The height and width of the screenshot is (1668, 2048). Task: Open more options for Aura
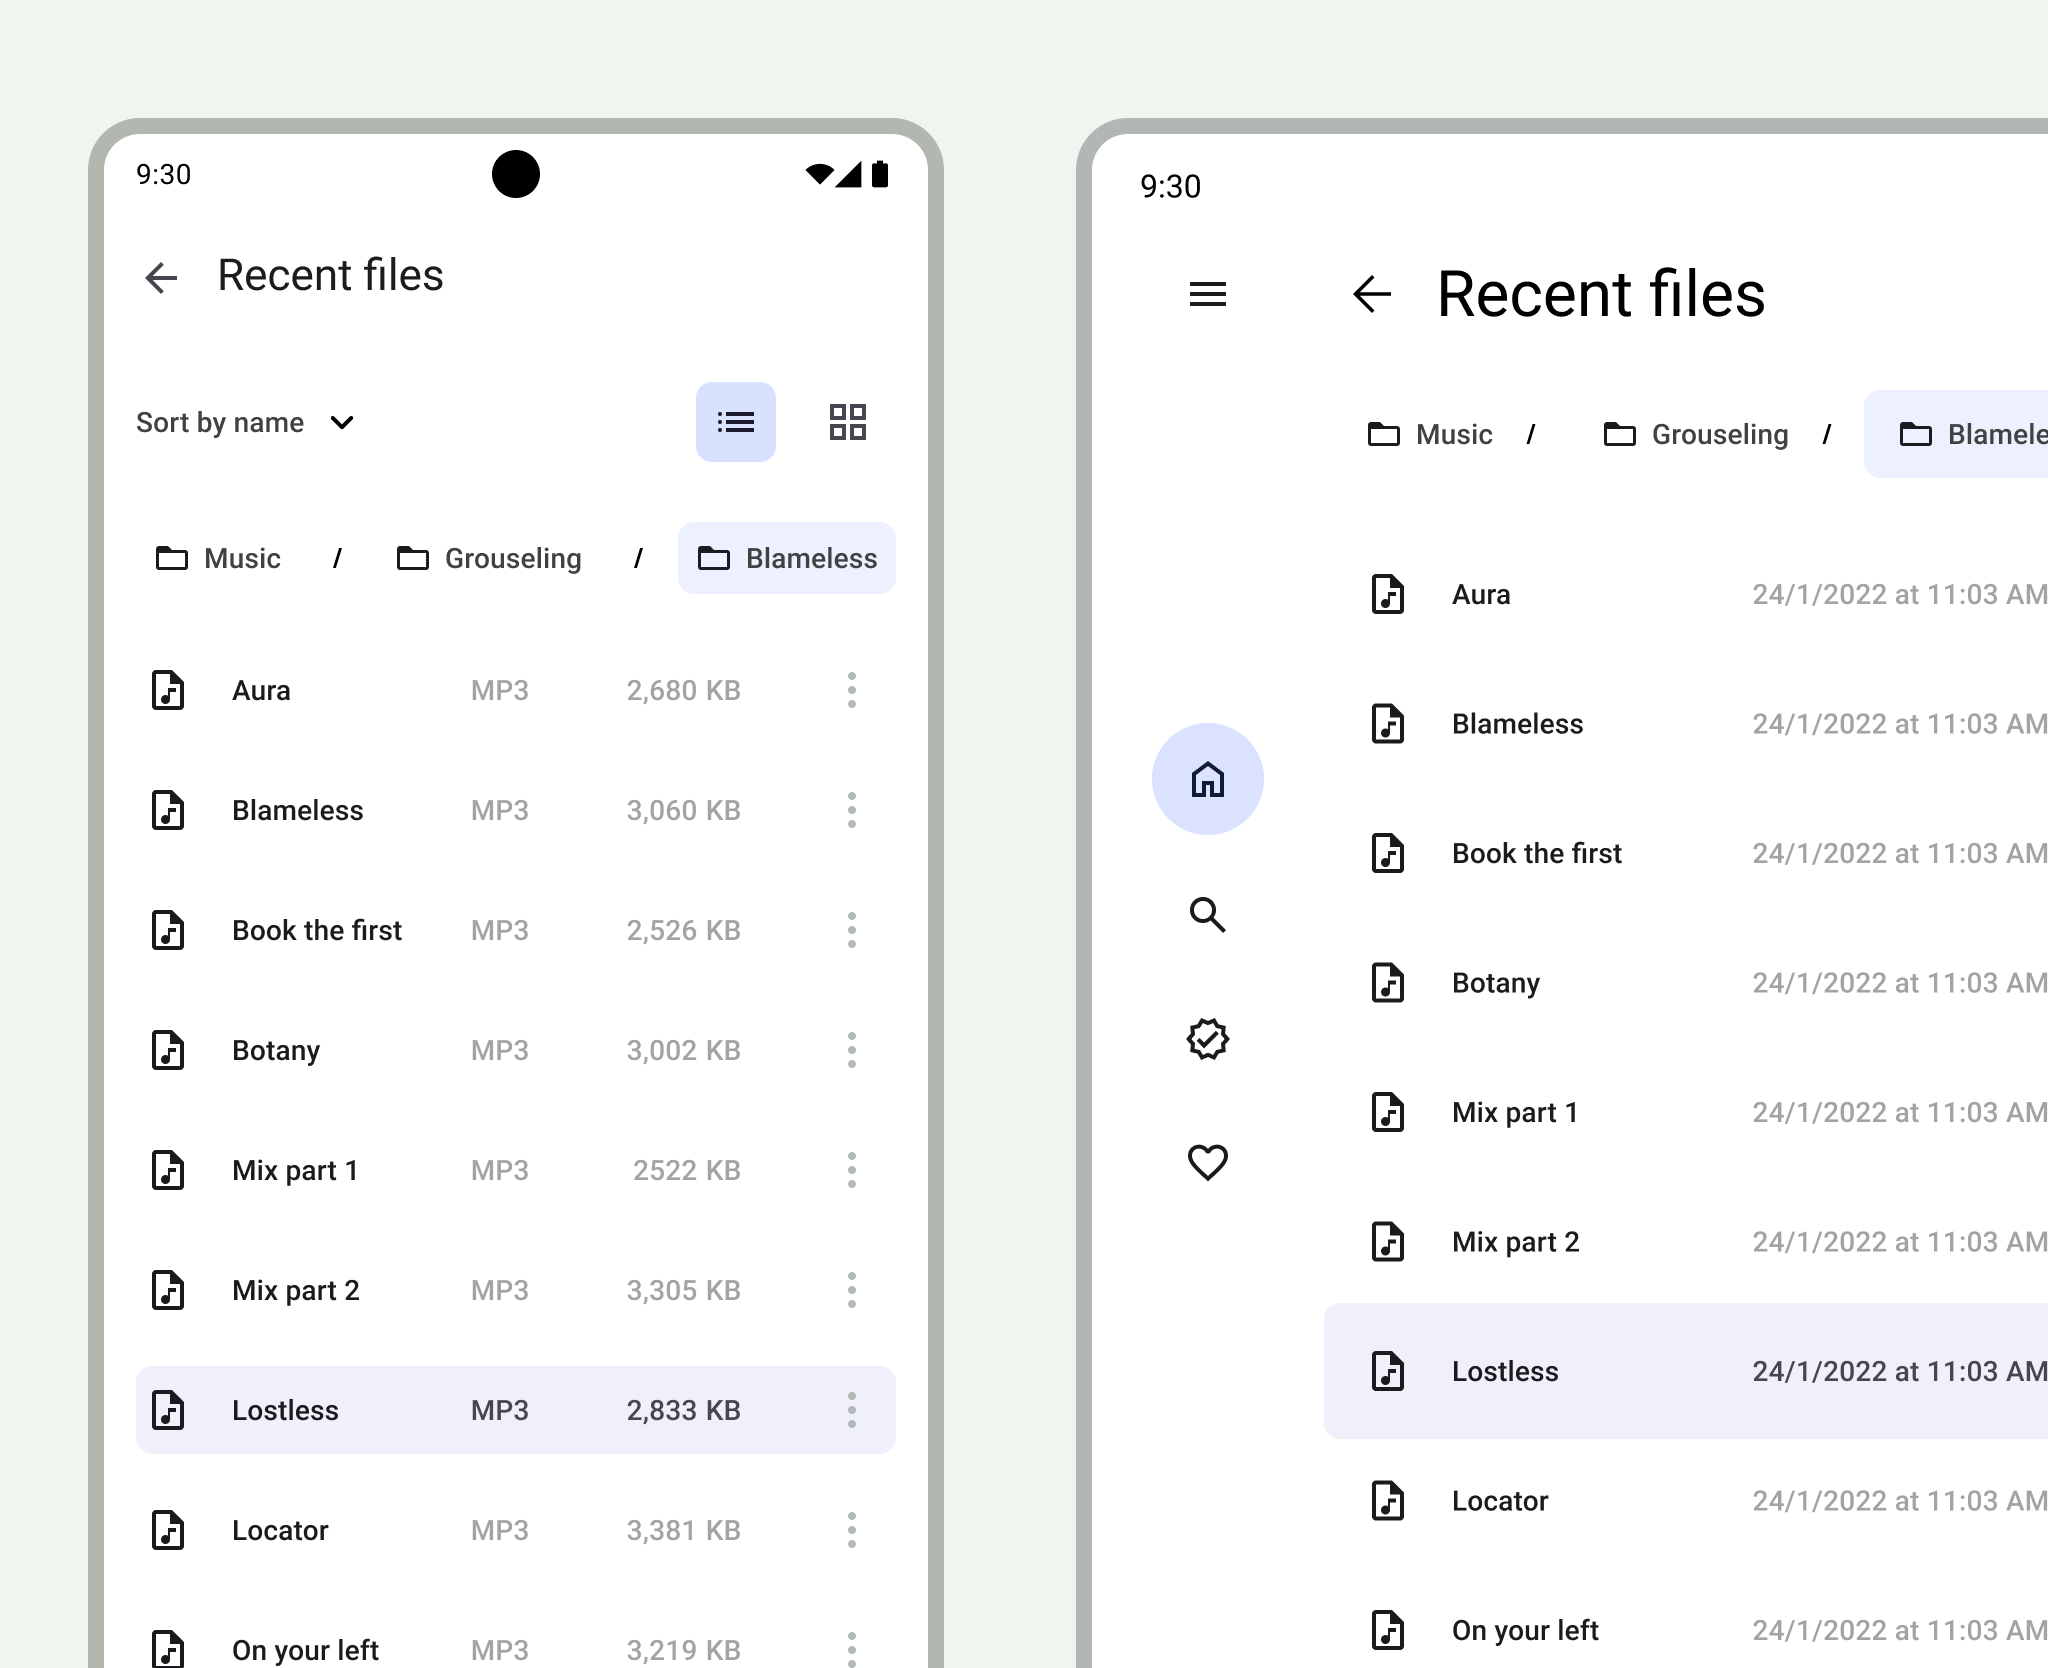tap(850, 690)
